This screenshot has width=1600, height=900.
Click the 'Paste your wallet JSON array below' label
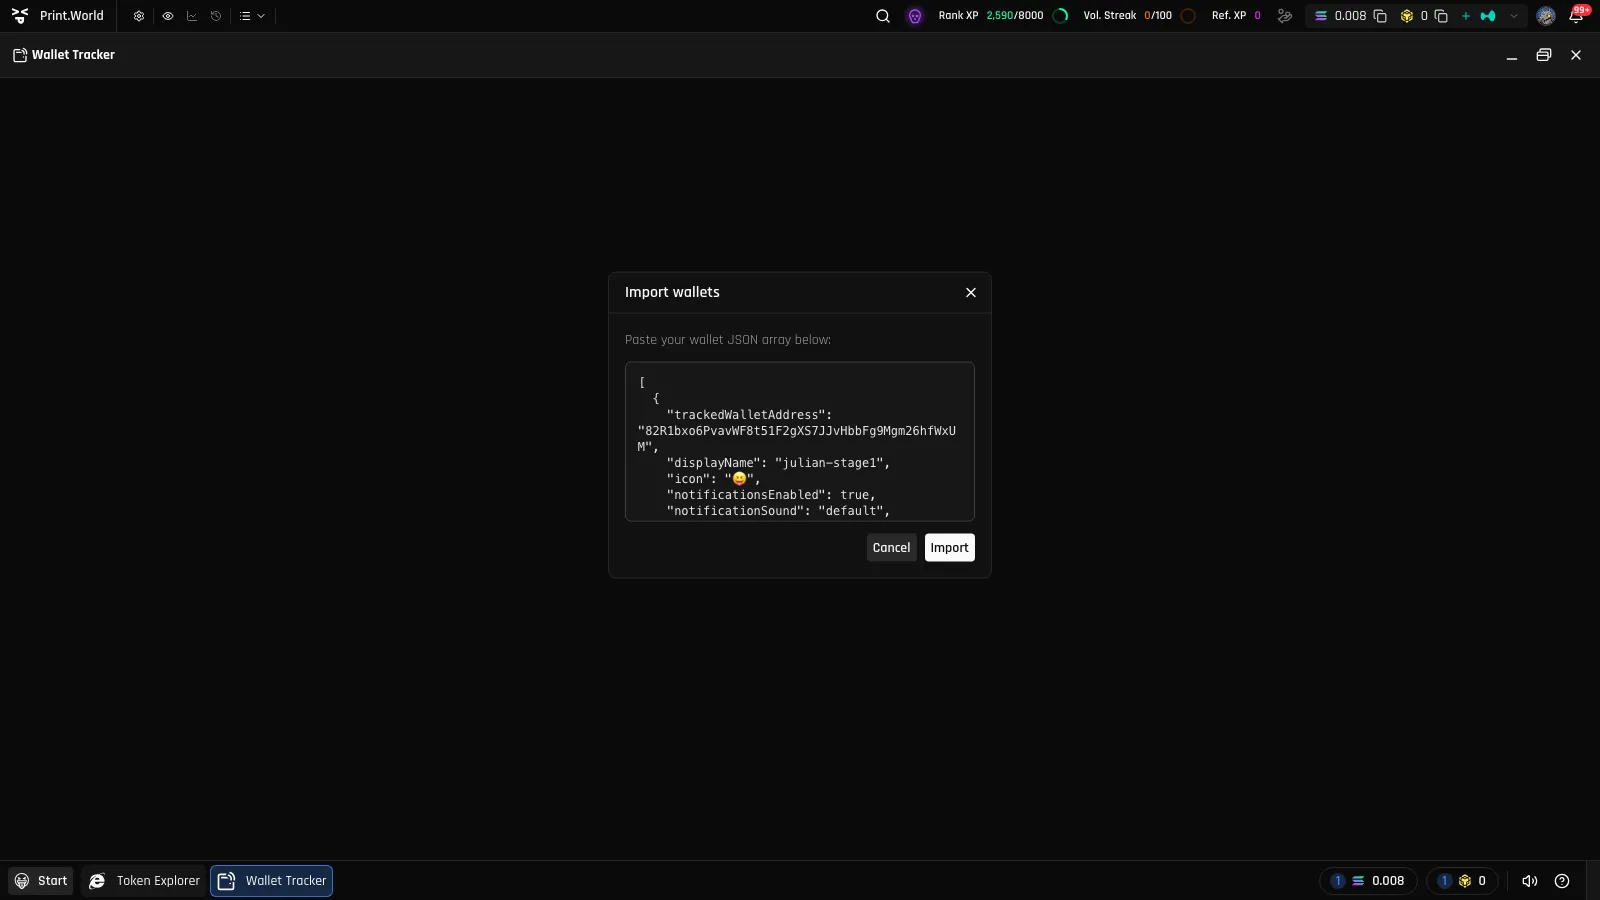pyautogui.click(x=728, y=340)
